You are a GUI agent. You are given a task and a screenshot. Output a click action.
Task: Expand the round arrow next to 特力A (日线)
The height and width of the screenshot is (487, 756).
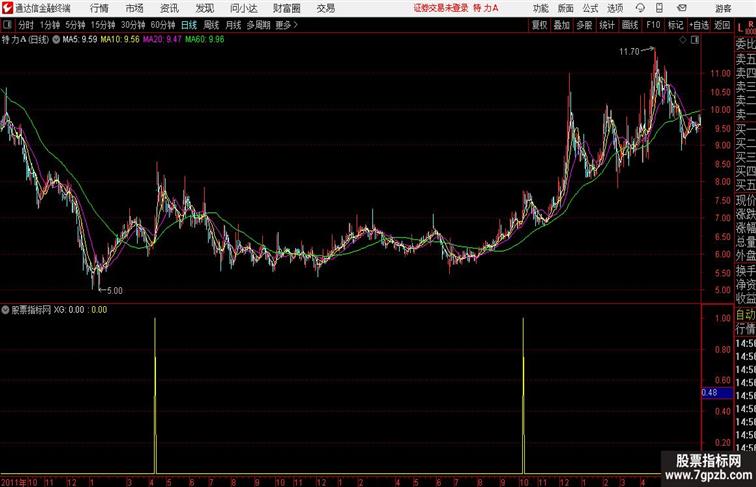coord(56,40)
